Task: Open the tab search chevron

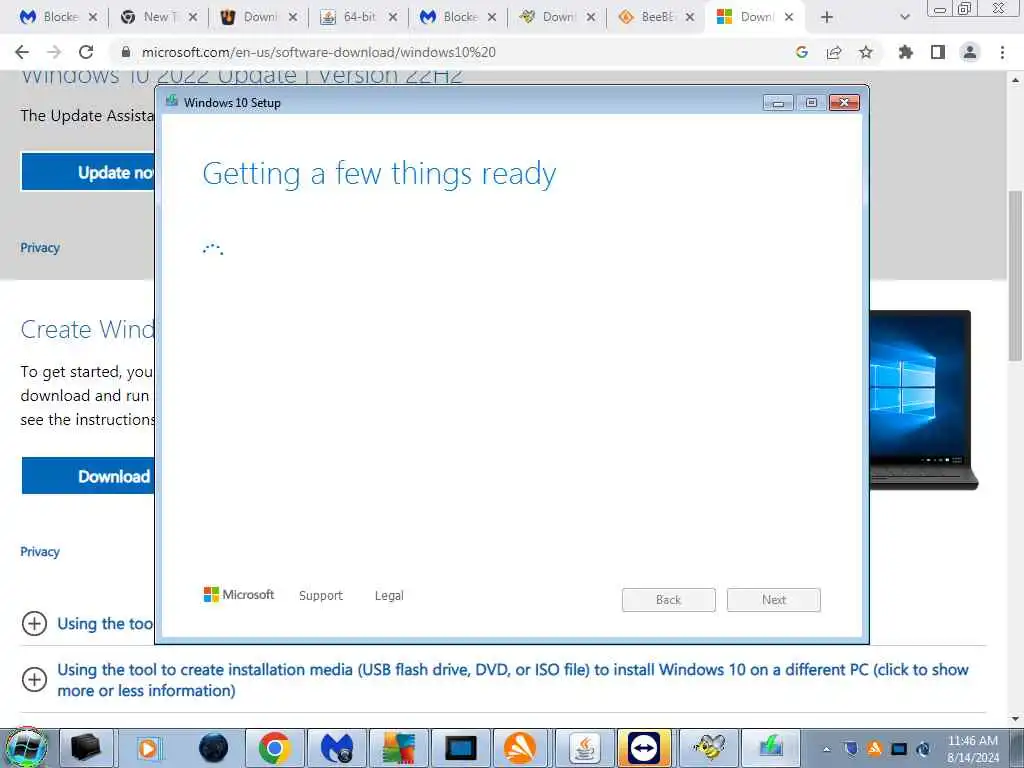Action: (x=904, y=17)
